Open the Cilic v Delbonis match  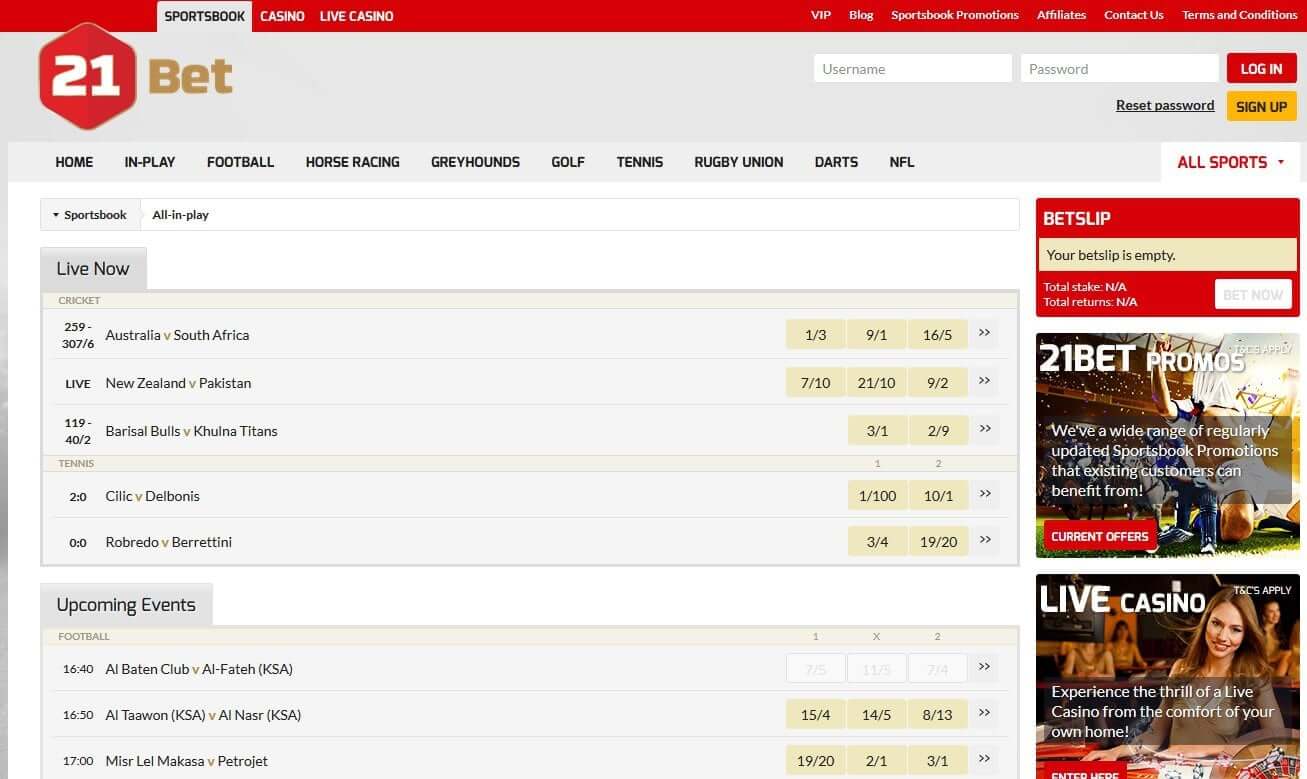tap(152, 496)
